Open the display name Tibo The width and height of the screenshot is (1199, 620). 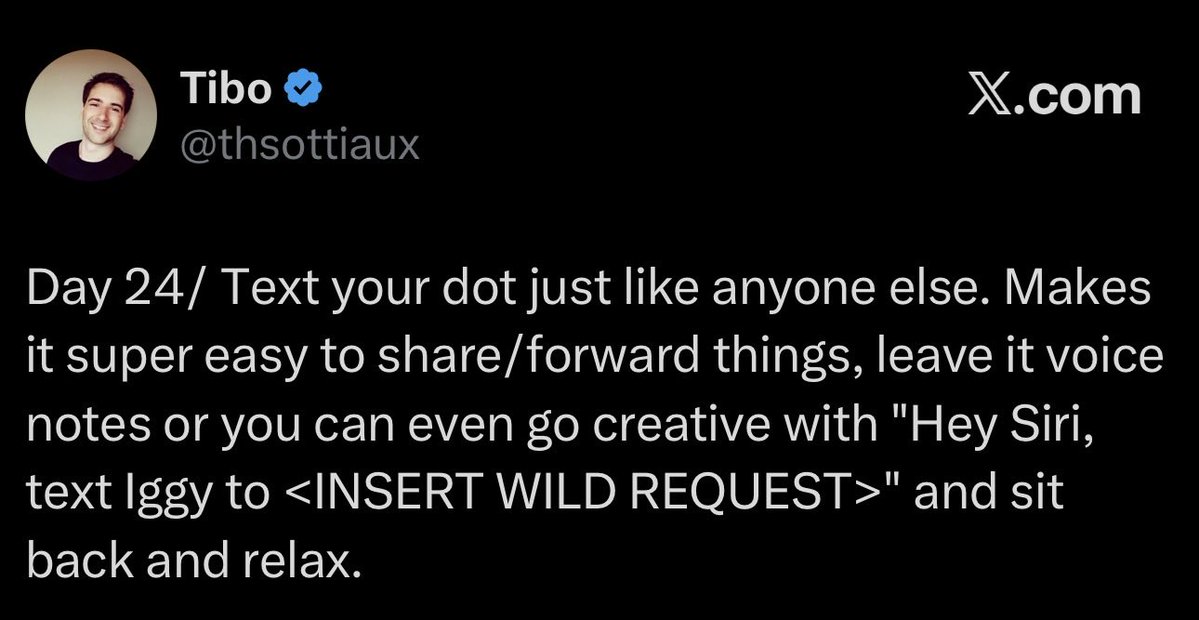[x=226, y=89]
